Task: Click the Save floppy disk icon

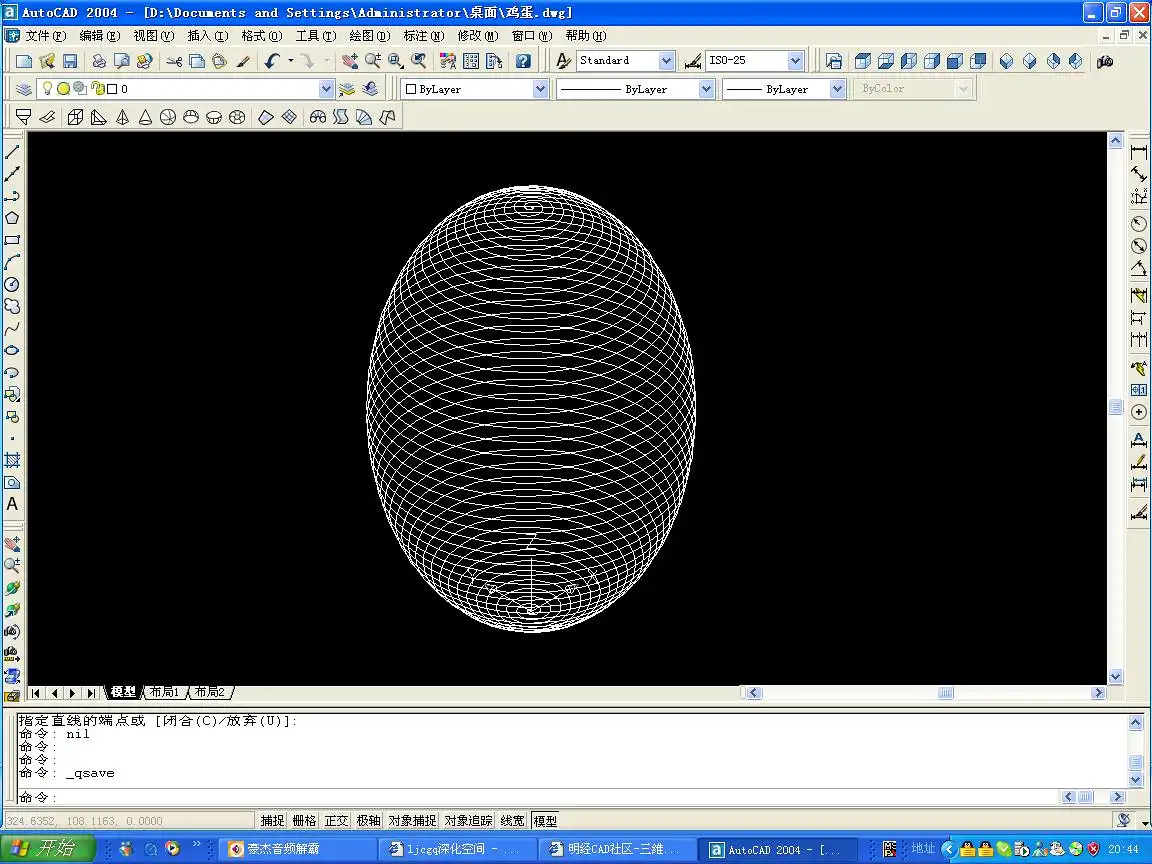Action: tap(70, 61)
